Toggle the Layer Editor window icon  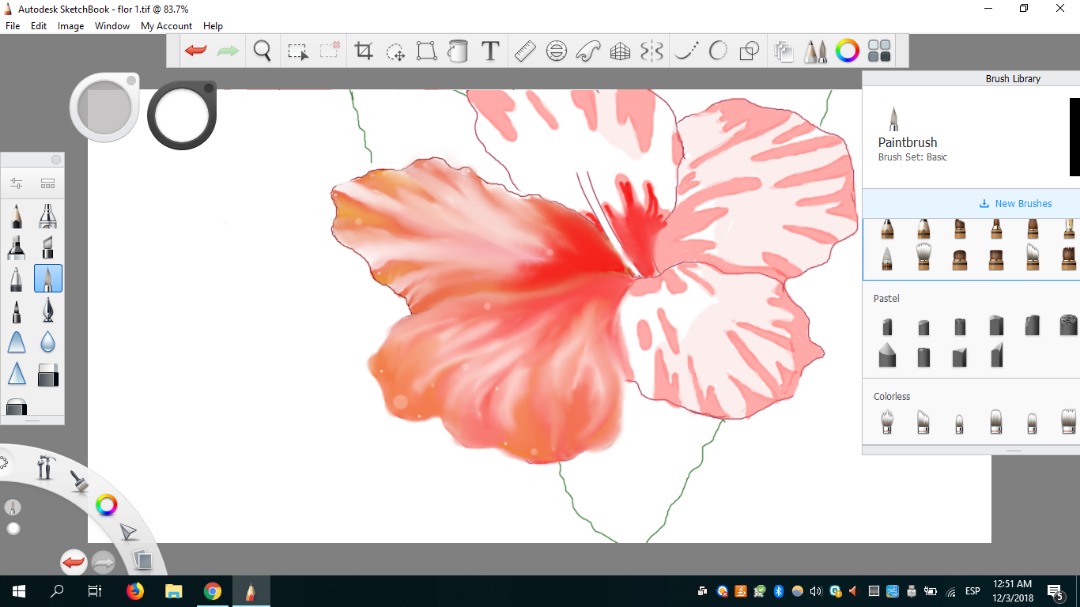pos(783,51)
